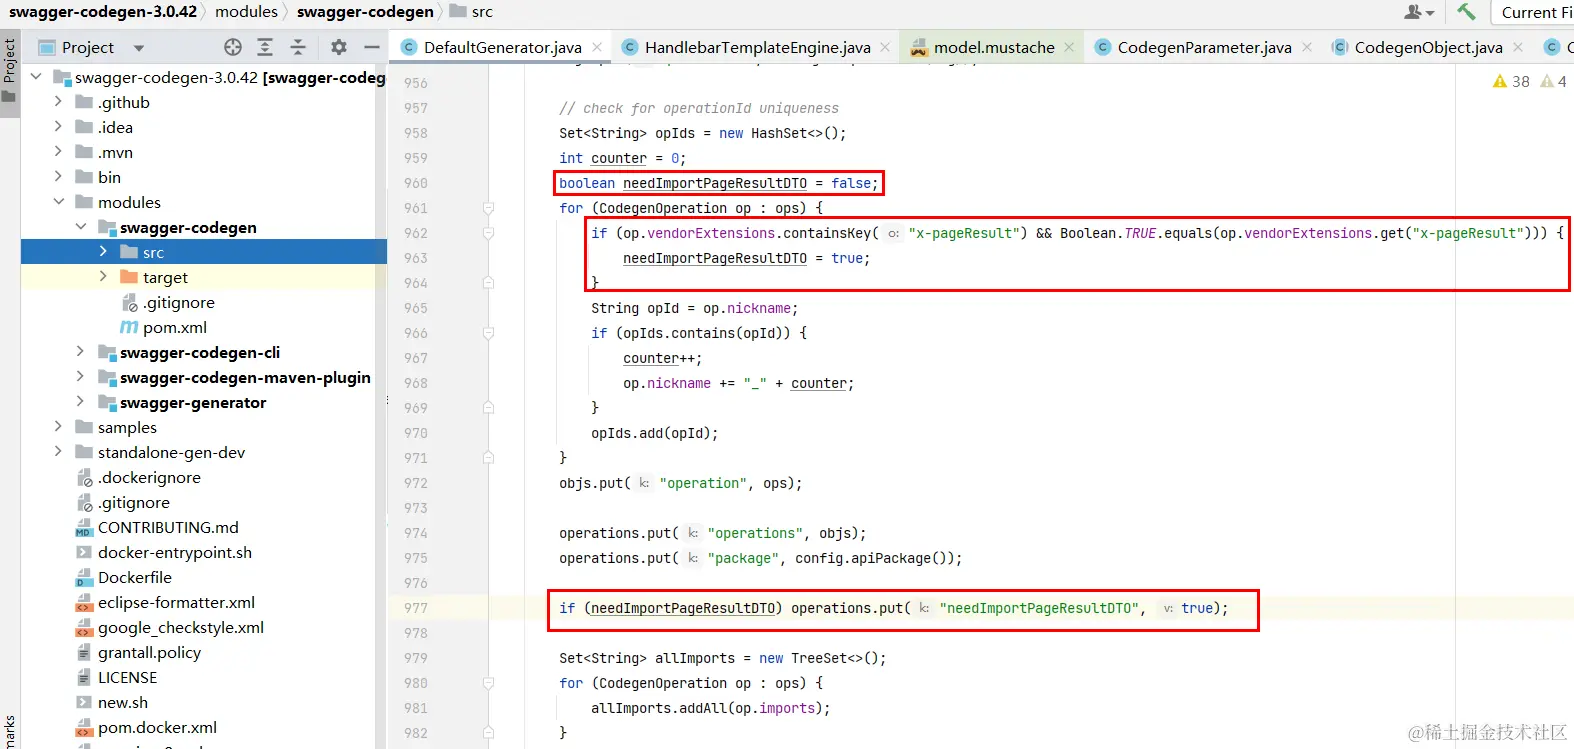Expand the swagger-generator module
The width and height of the screenshot is (1574, 749).
click(81, 402)
